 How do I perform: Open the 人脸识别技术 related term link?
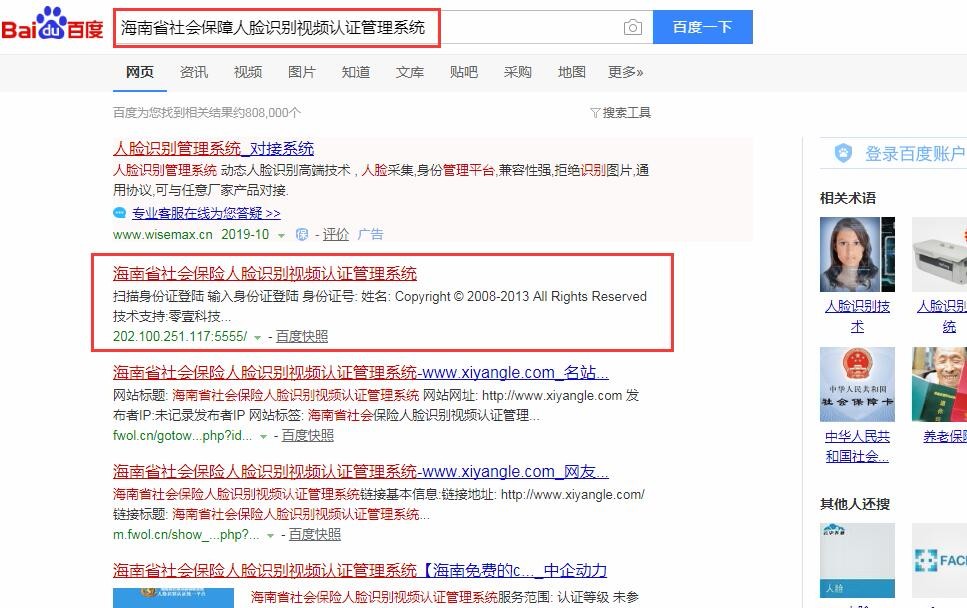[857, 316]
